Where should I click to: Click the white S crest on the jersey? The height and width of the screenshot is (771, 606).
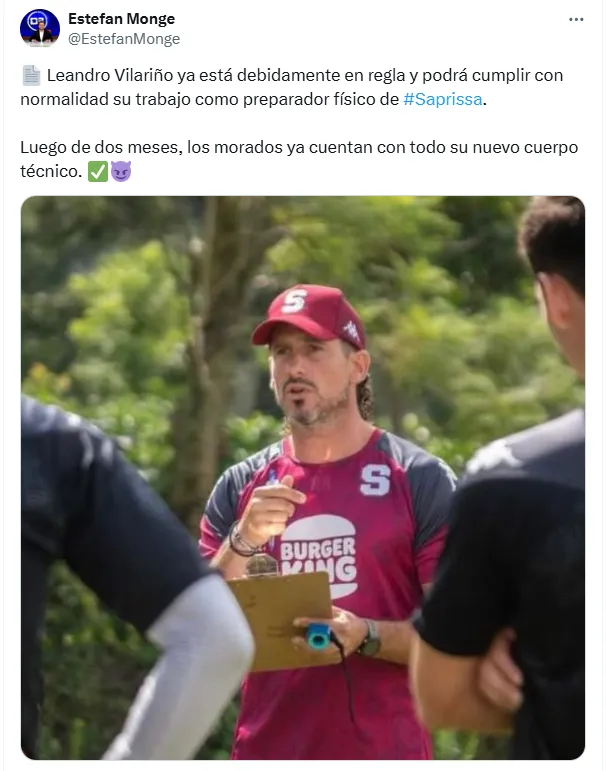click(x=375, y=479)
